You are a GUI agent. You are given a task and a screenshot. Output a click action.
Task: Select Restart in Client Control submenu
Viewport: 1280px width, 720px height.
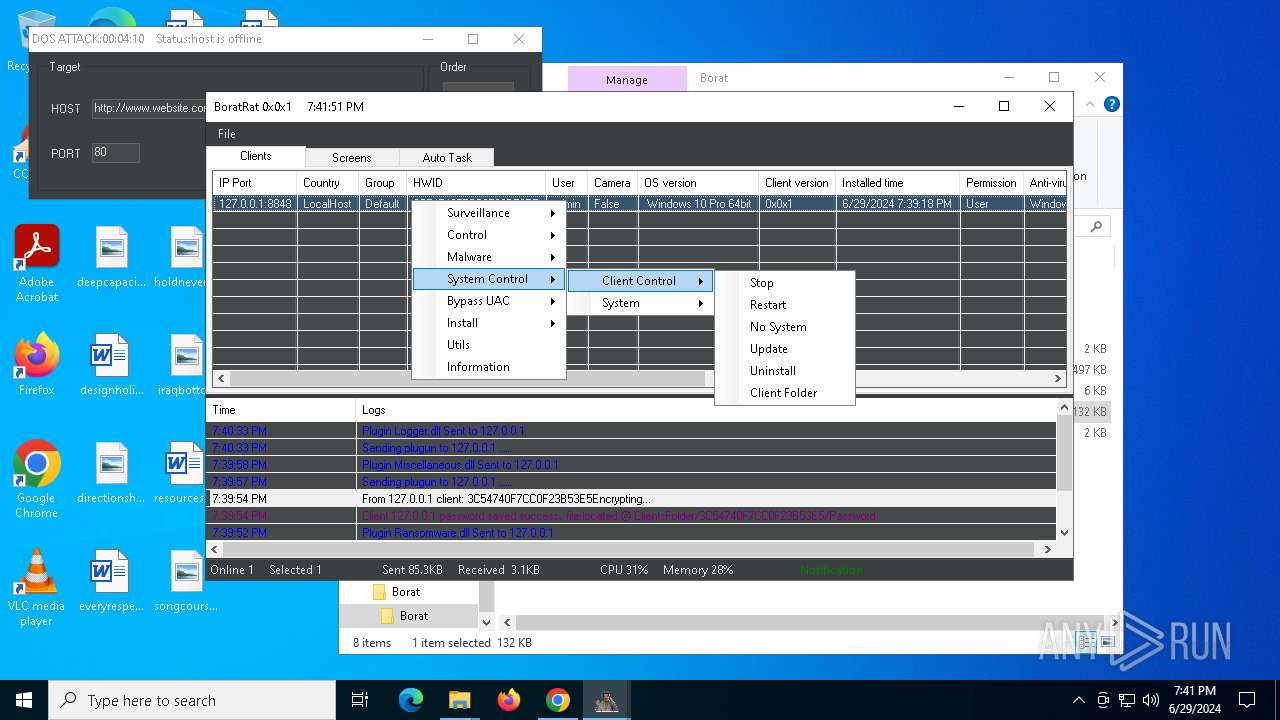click(x=785, y=305)
